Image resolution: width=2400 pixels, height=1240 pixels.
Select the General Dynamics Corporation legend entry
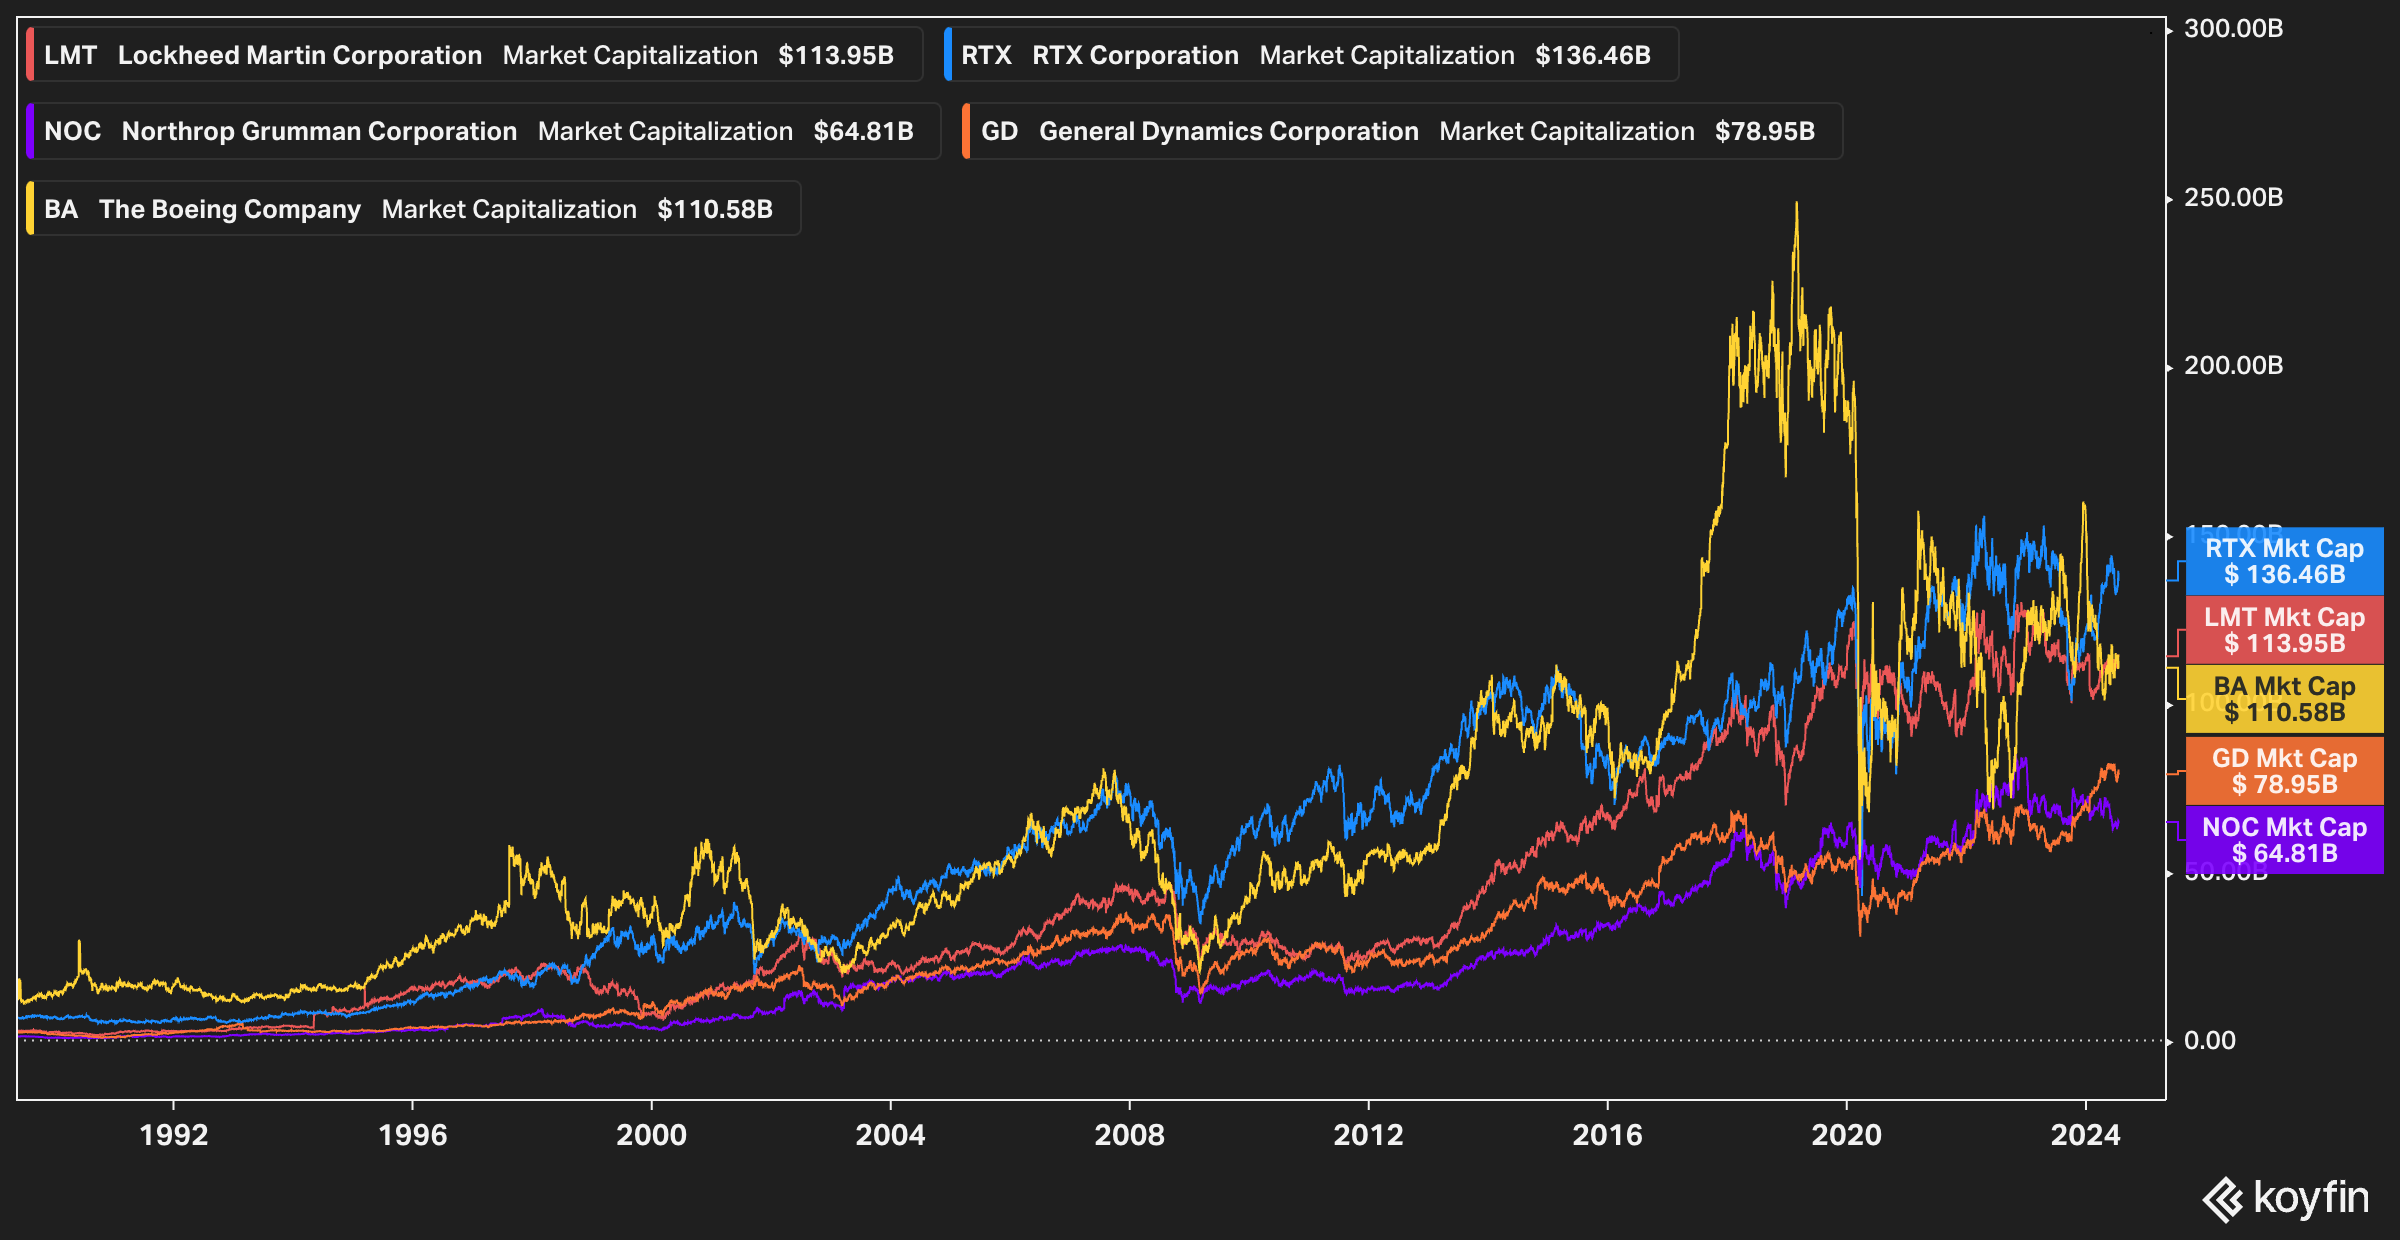click(x=1228, y=131)
